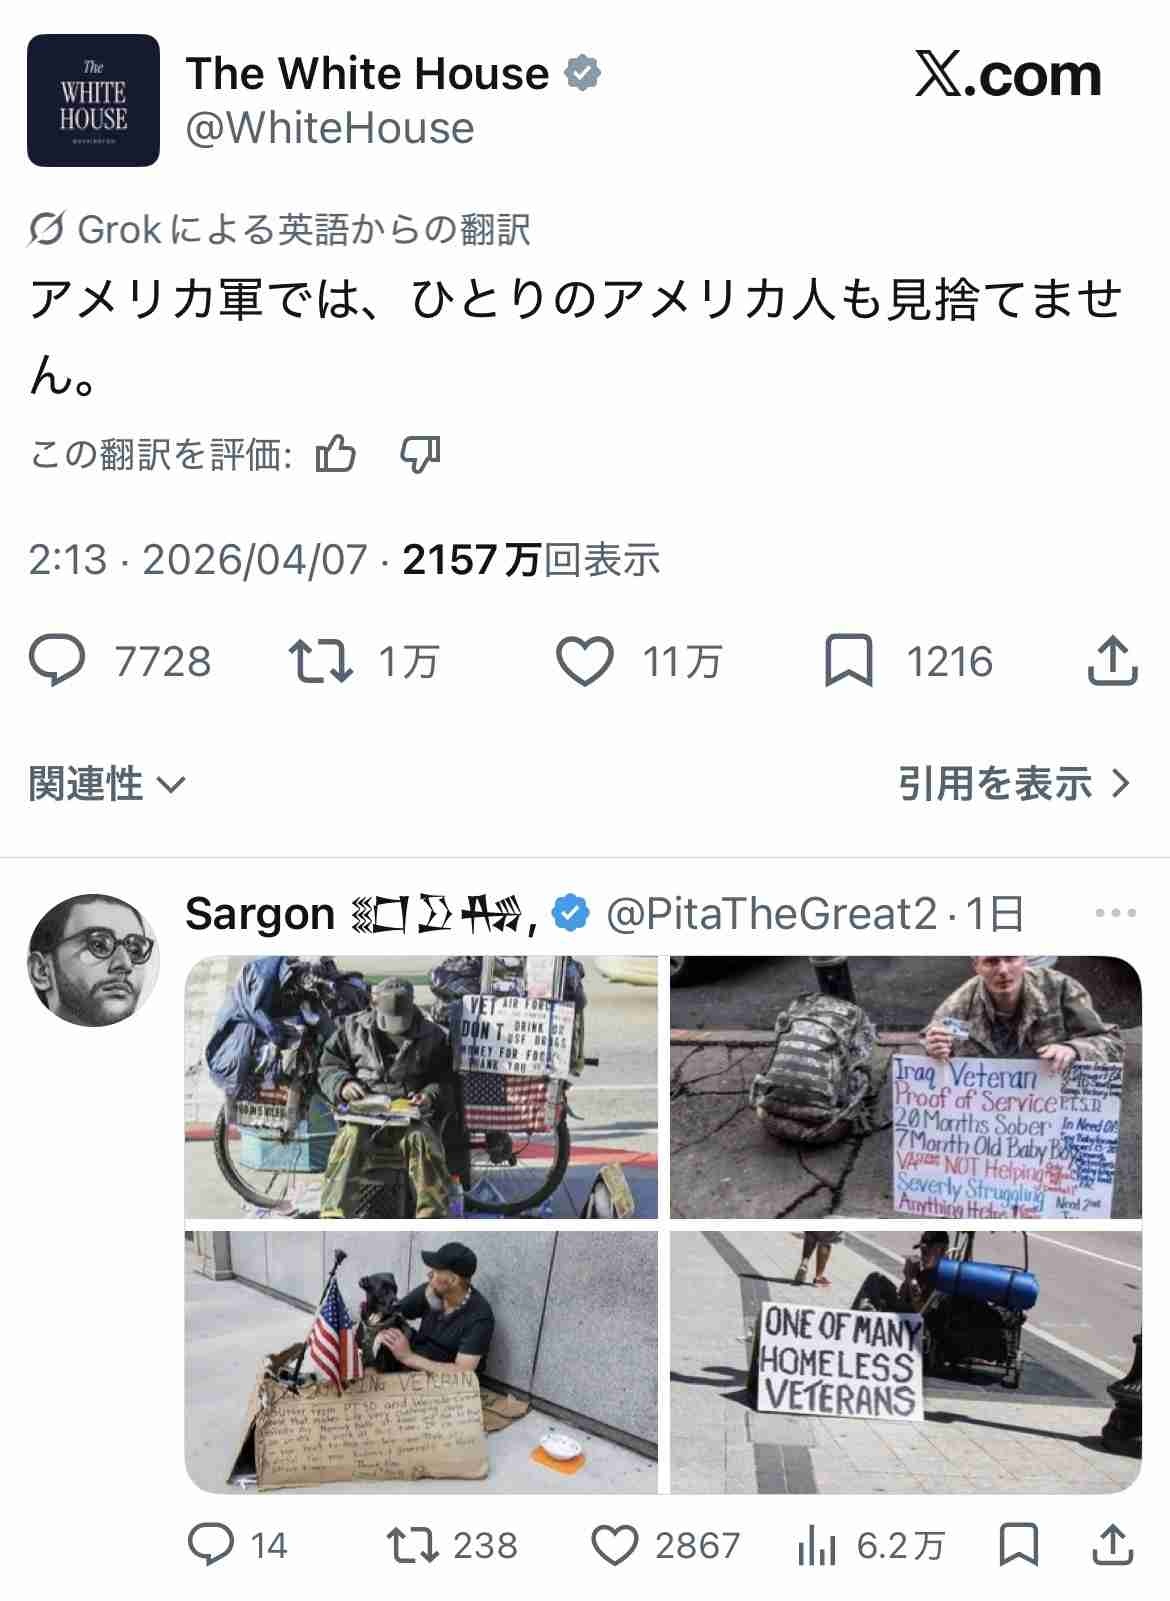Open the White House profile avatar

tap(93, 100)
